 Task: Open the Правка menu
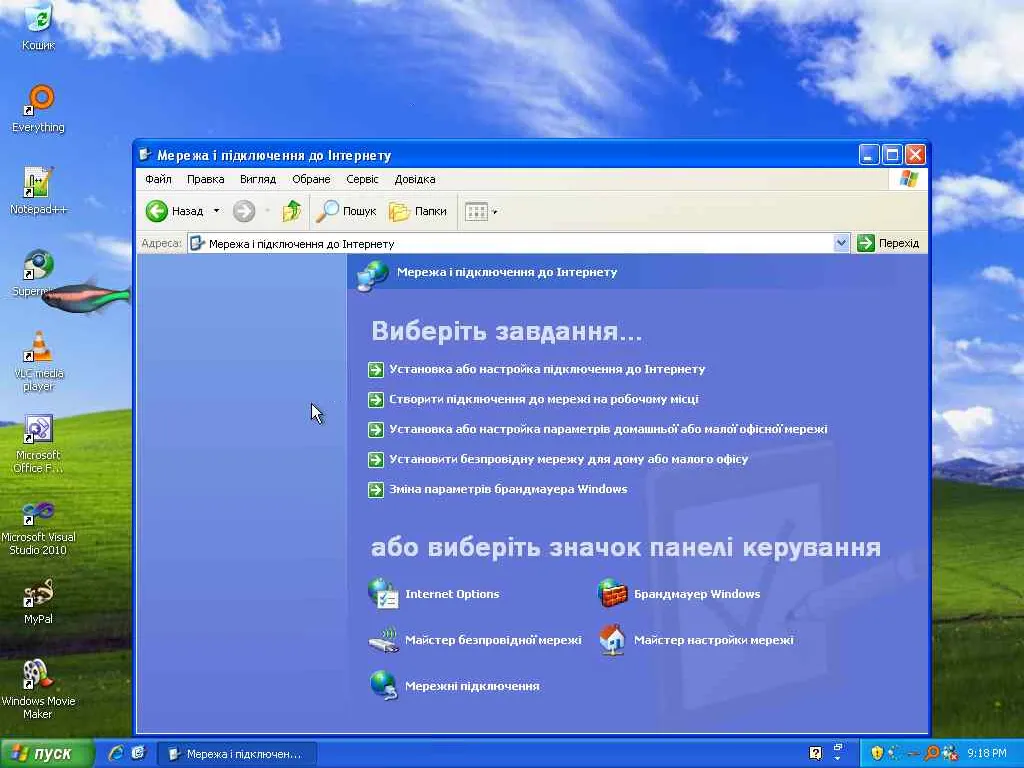point(206,179)
